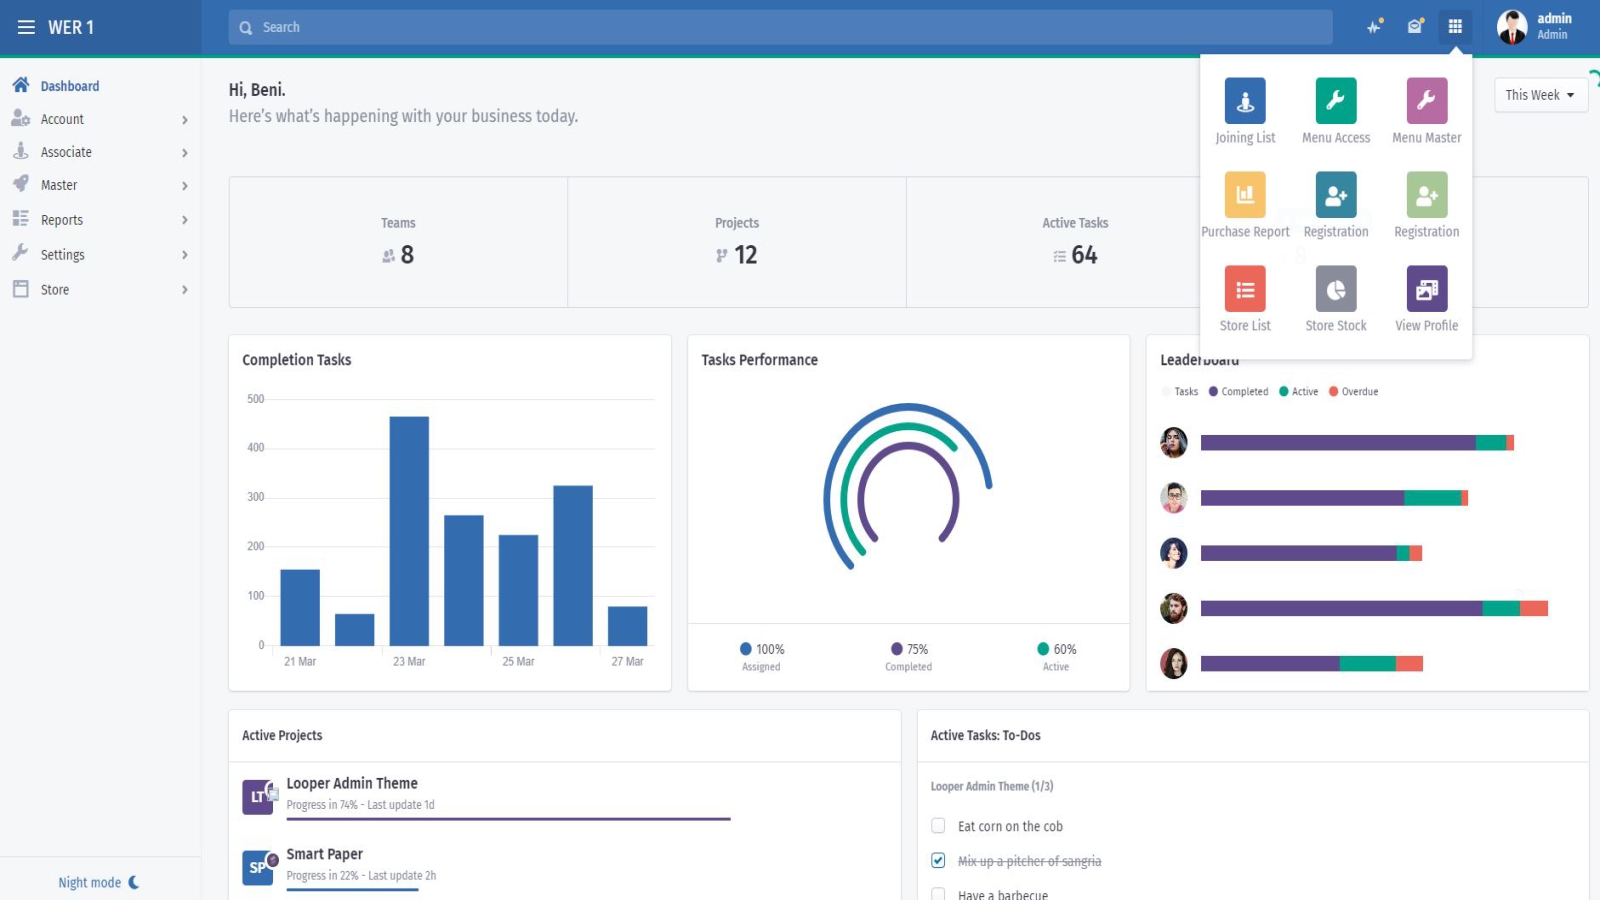Select Dashboard in the sidebar
The image size is (1600, 900).
point(69,86)
